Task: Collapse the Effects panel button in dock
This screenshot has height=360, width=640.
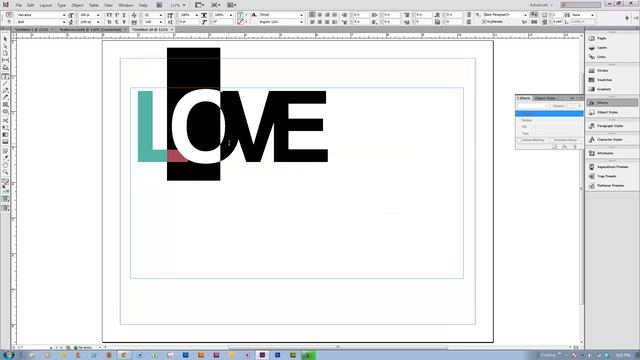Action: tap(611, 103)
